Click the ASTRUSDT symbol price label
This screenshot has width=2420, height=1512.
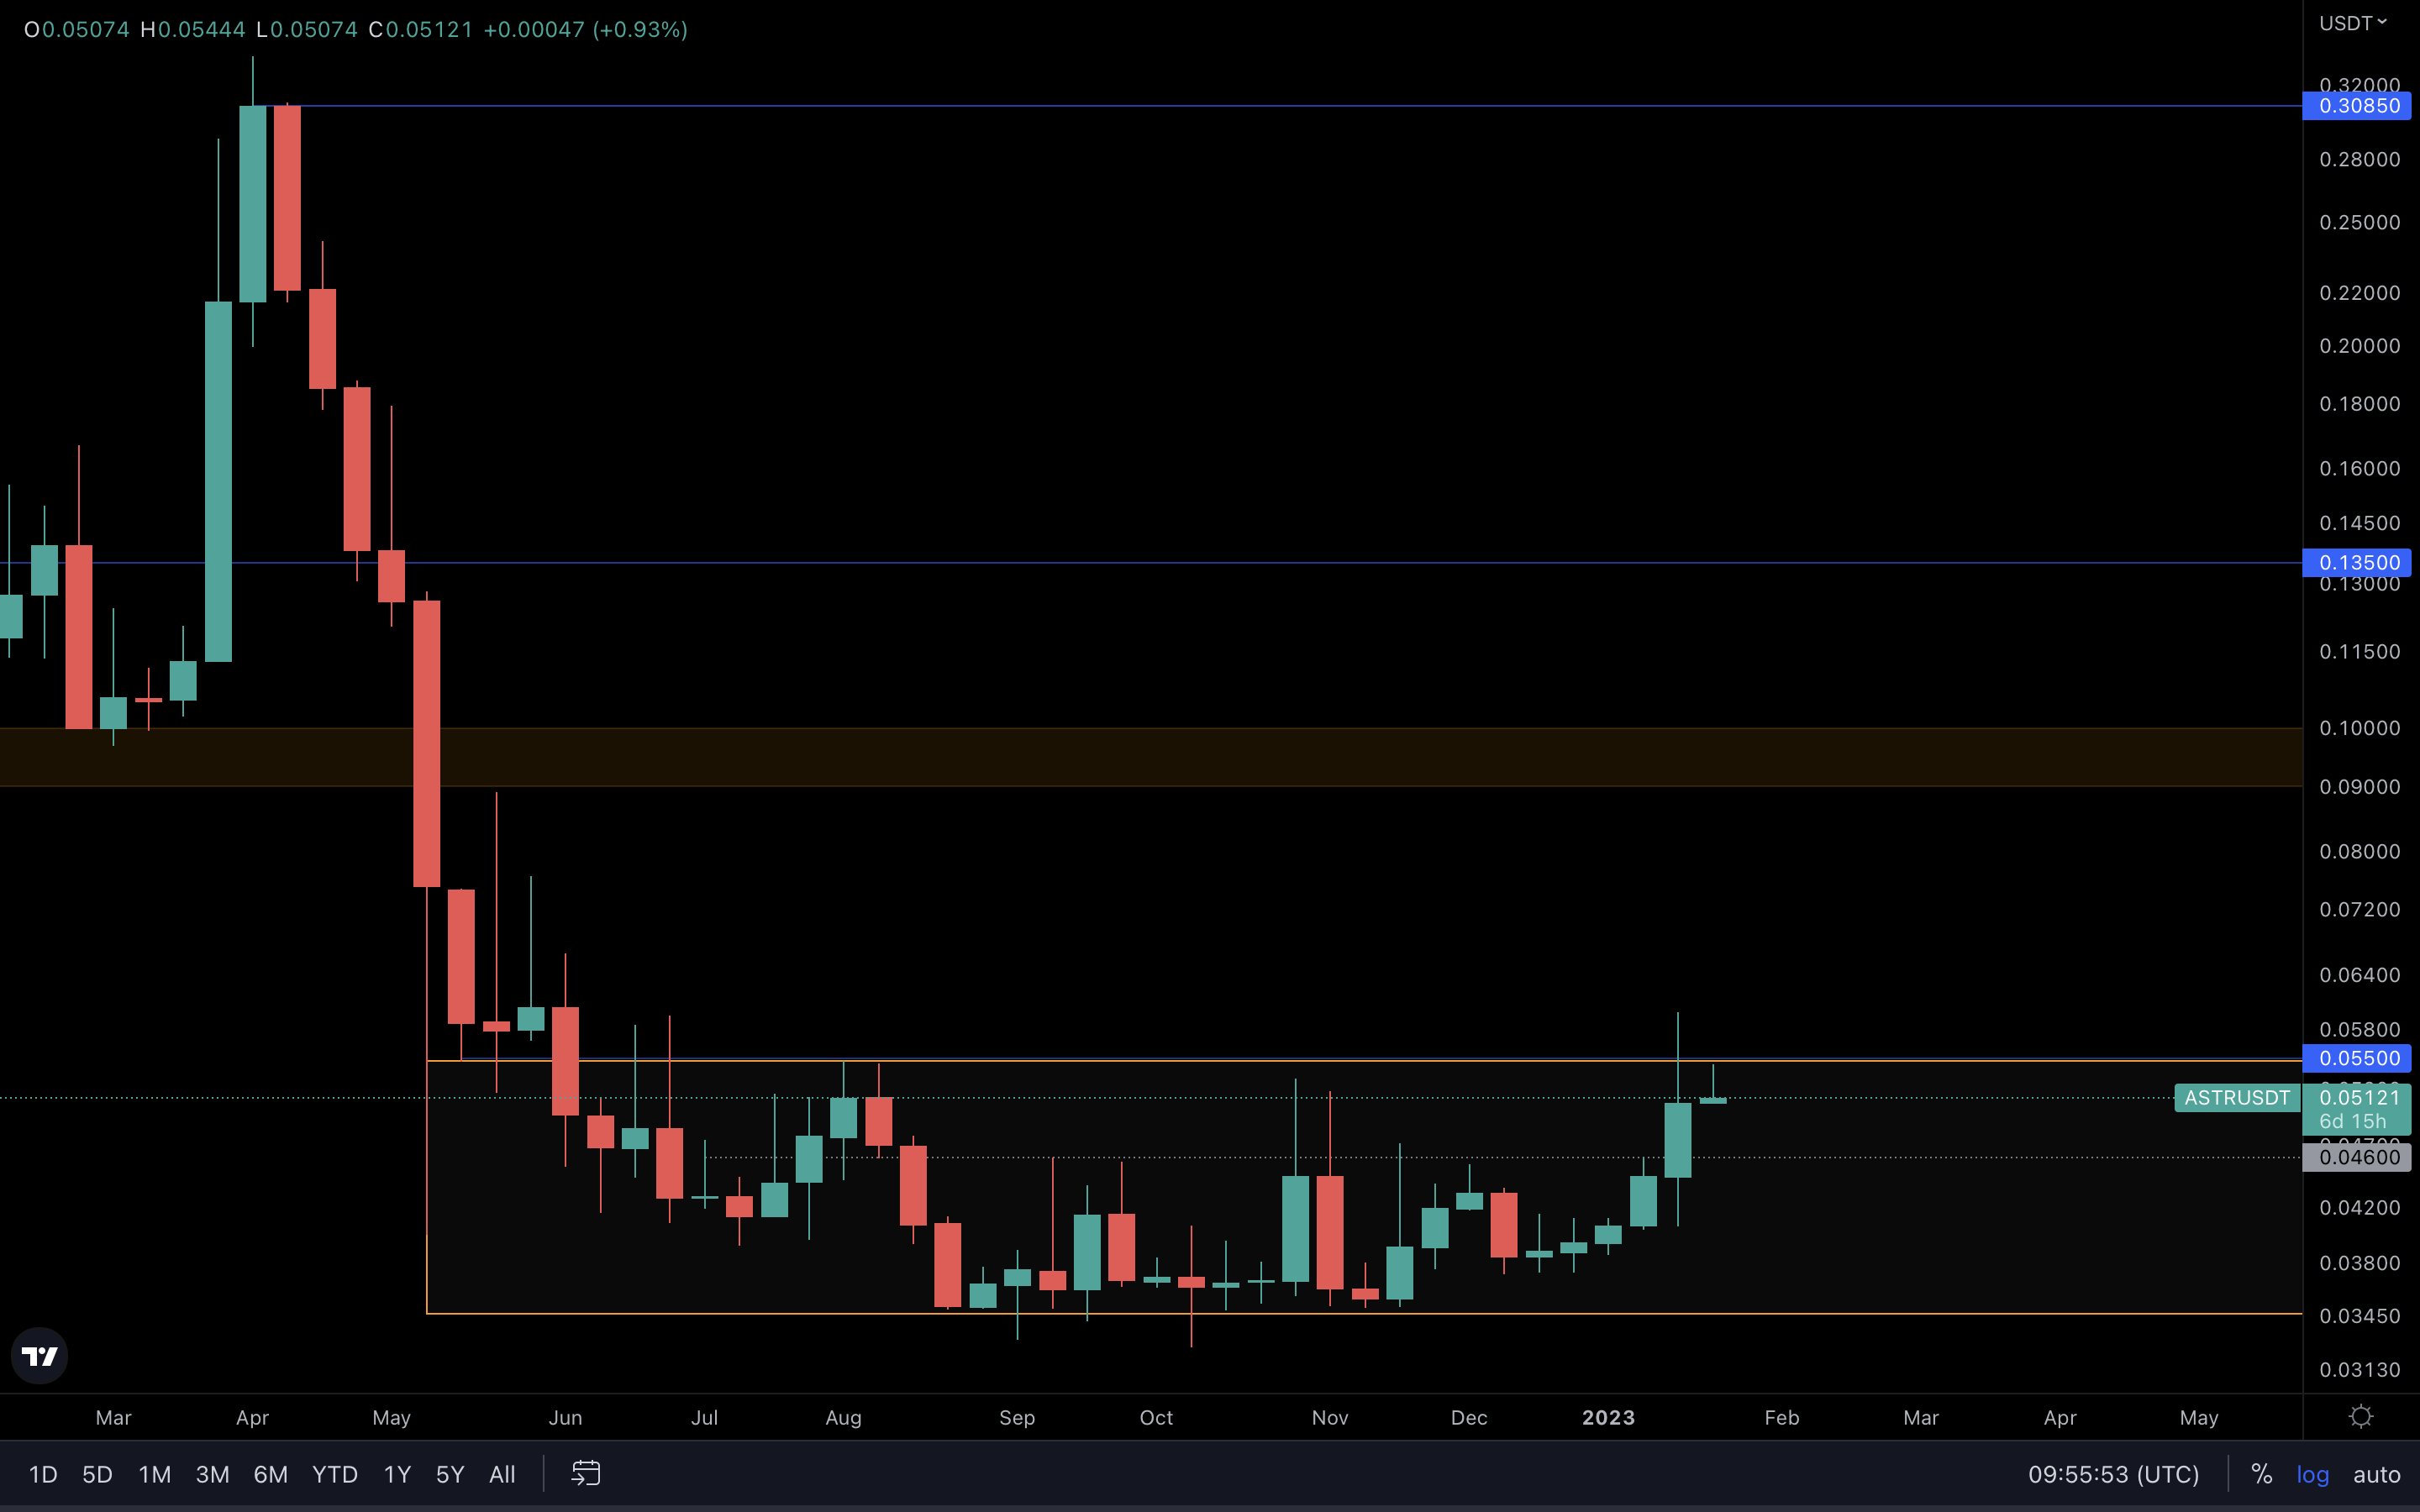pos(2236,1098)
